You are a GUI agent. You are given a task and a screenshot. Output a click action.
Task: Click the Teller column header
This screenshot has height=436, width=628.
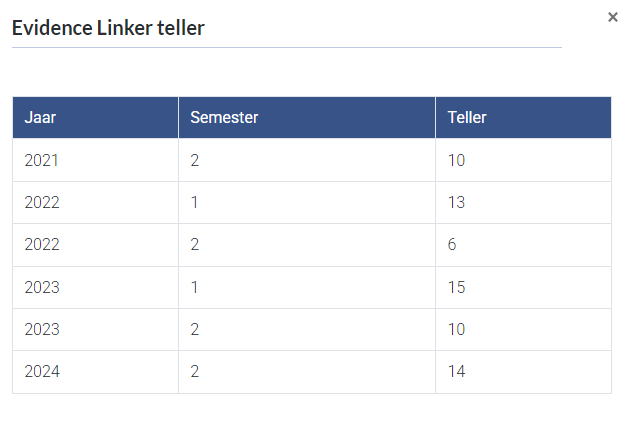467,118
